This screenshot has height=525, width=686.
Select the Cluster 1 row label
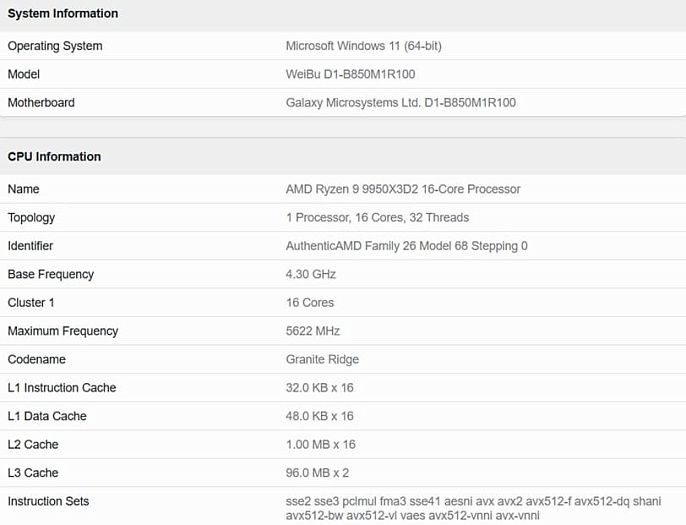tap(31, 303)
